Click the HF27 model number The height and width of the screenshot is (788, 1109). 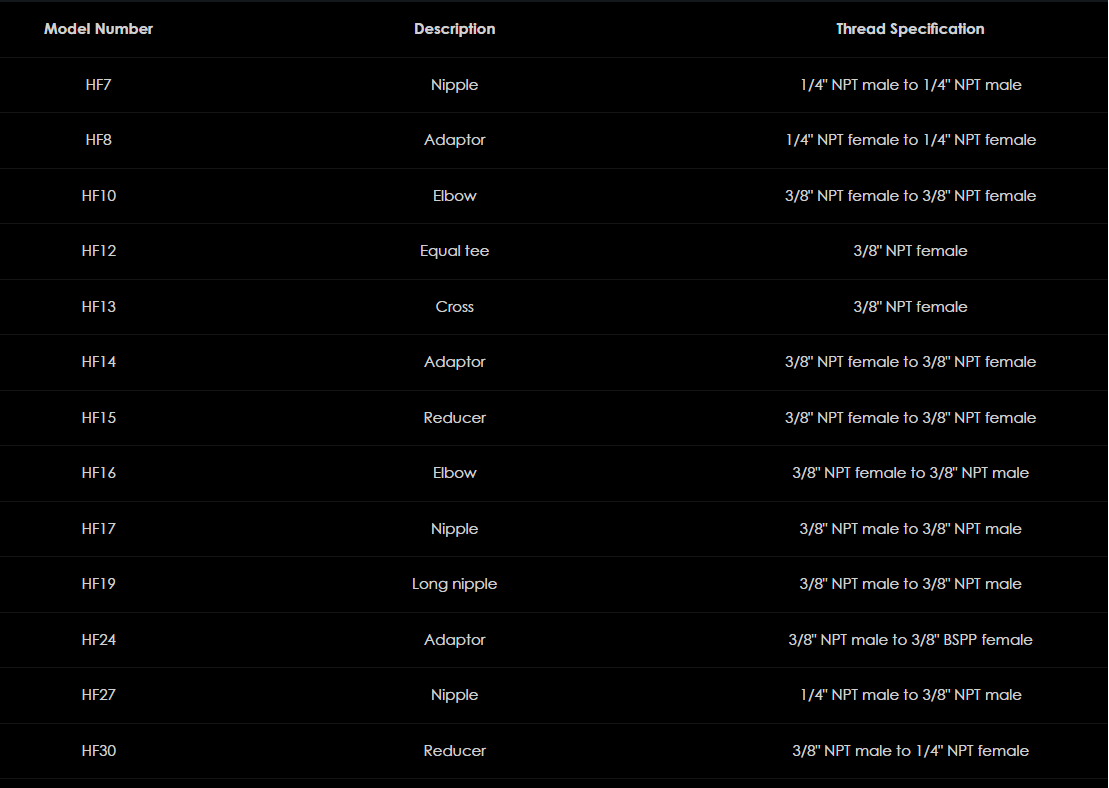[98, 695]
